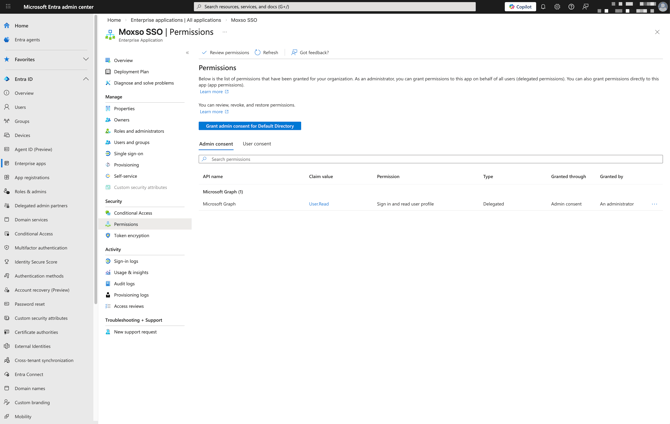Click the User.Read claim value link
Viewport: 670px width, 424px height.
click(318, 204)
